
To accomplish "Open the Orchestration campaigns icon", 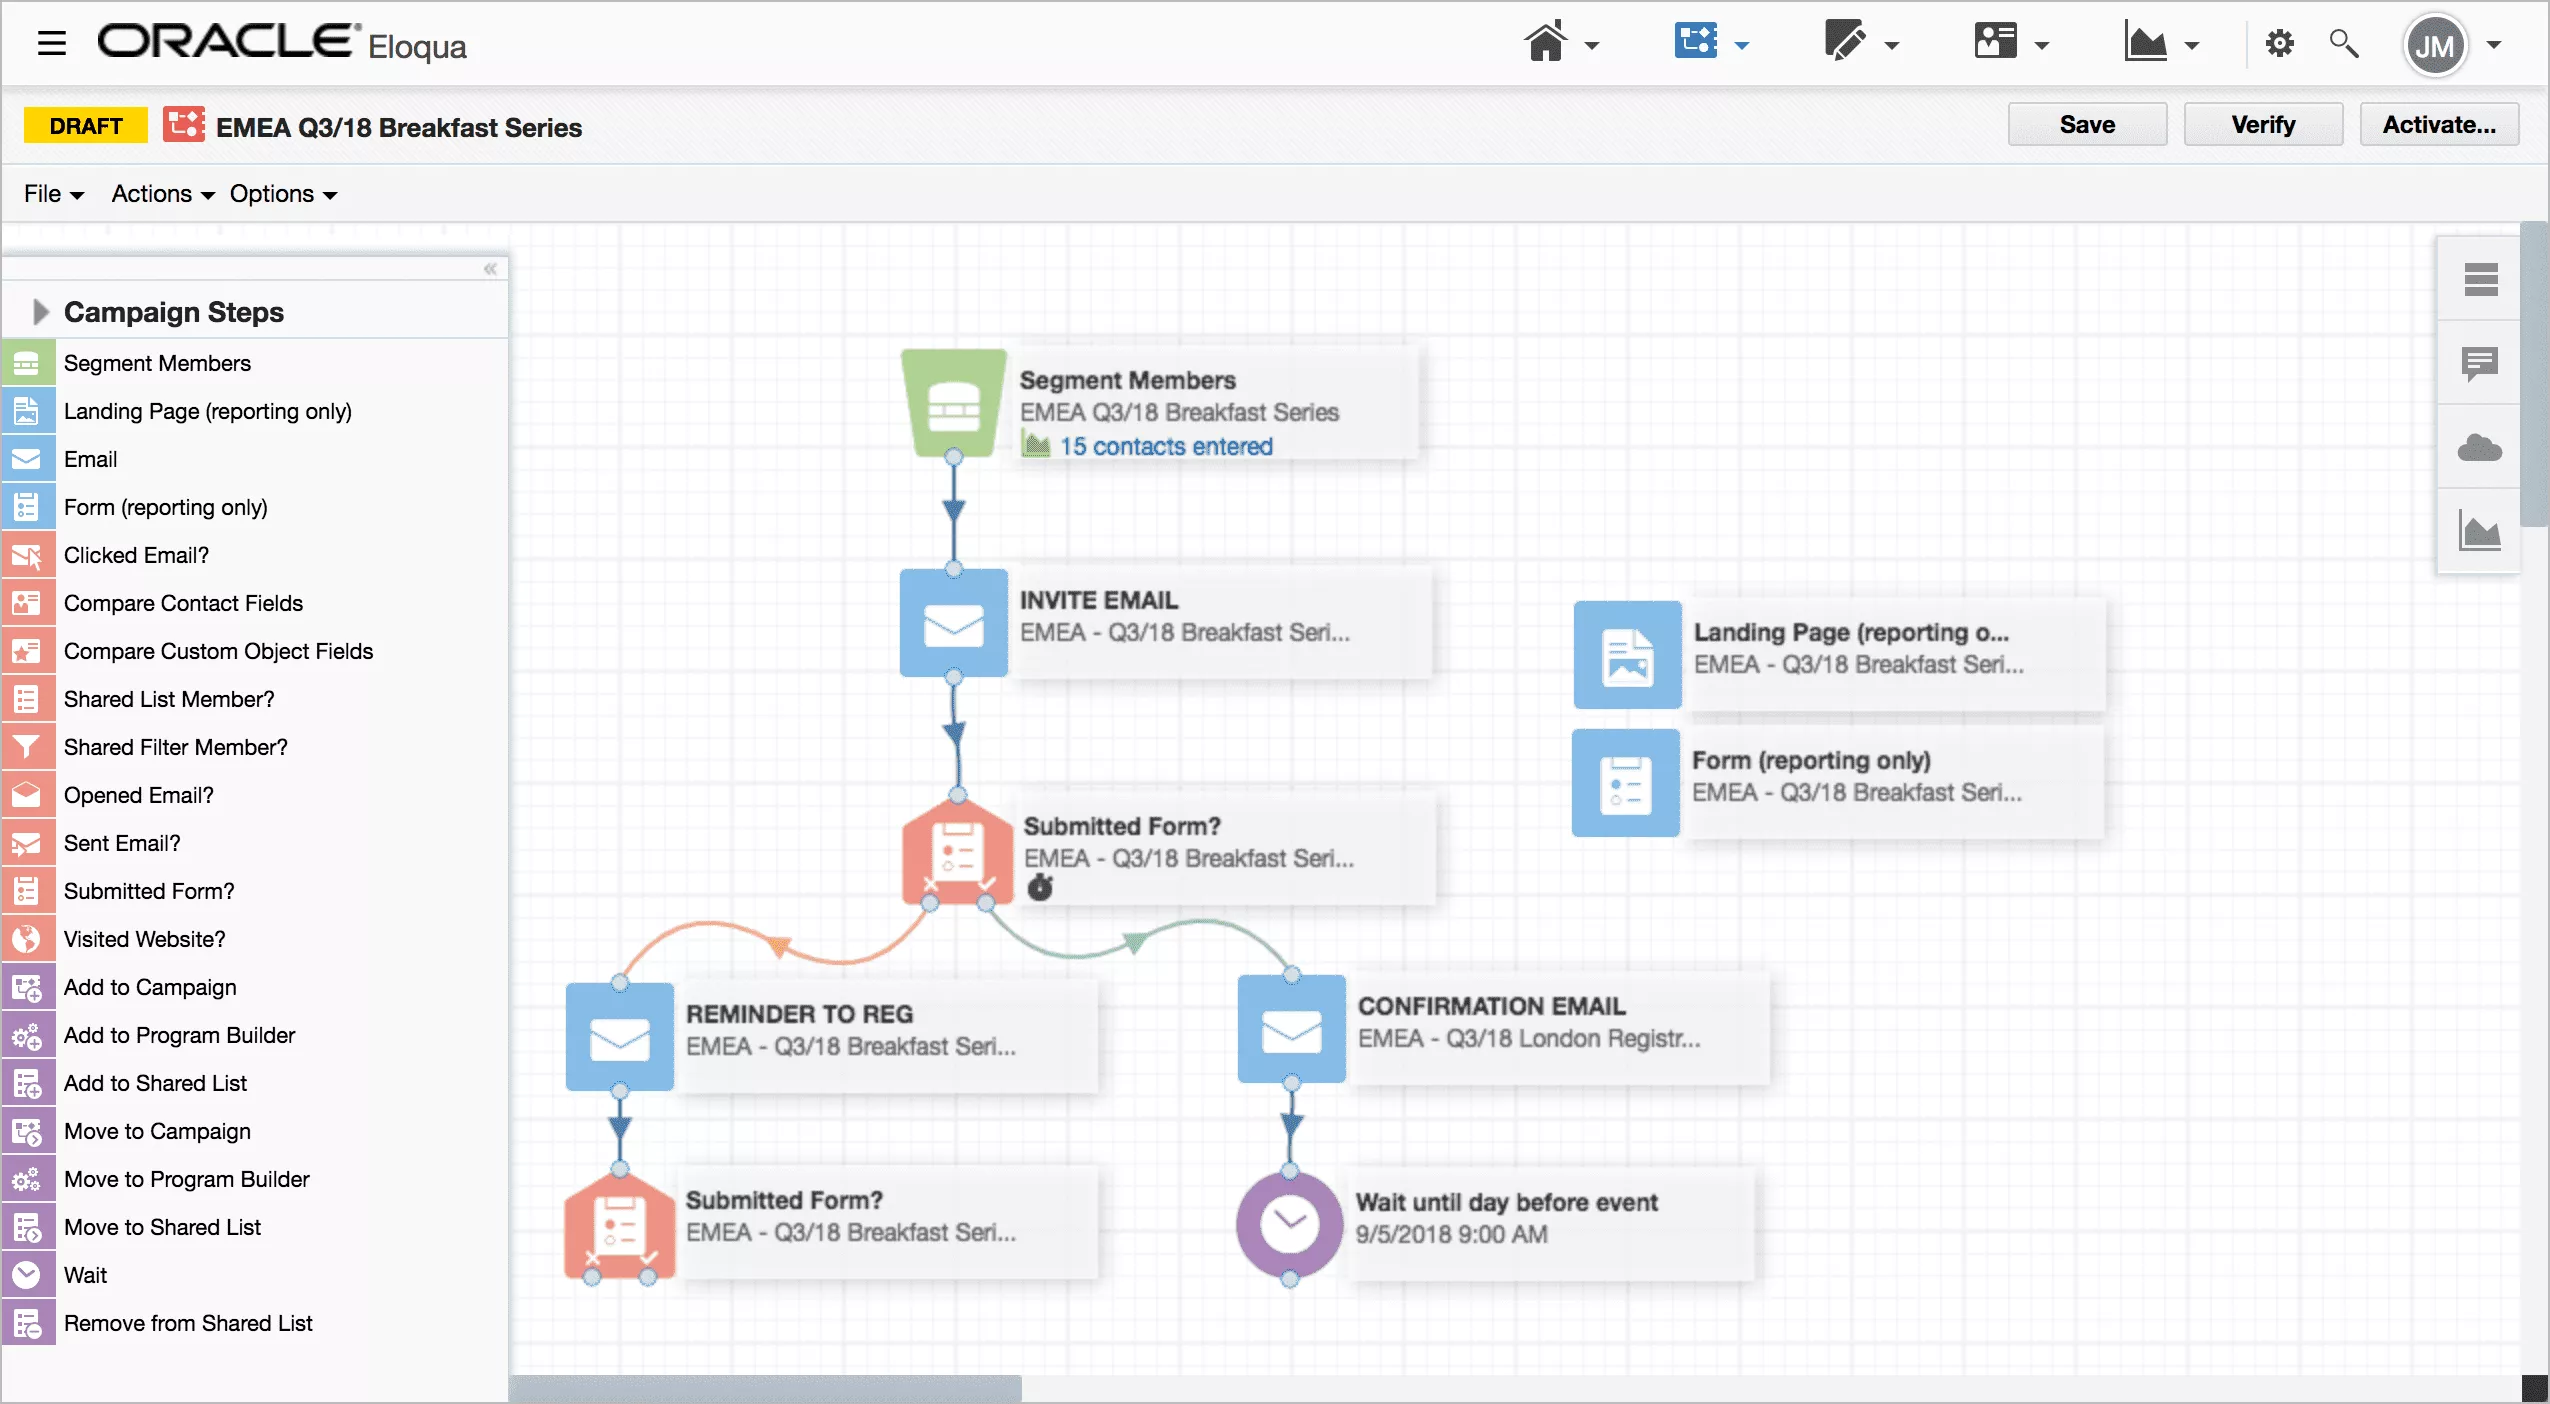I will [1696, 42].
